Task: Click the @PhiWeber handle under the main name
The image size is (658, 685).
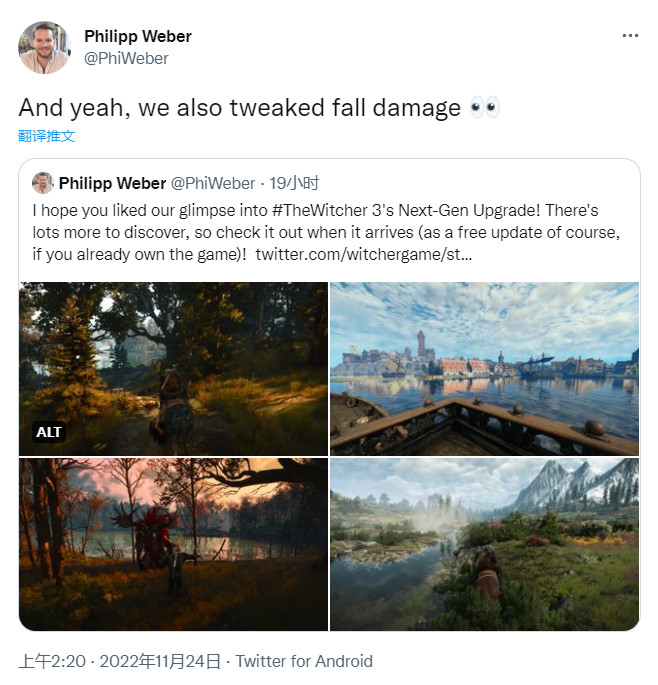Action: [126, 58]
